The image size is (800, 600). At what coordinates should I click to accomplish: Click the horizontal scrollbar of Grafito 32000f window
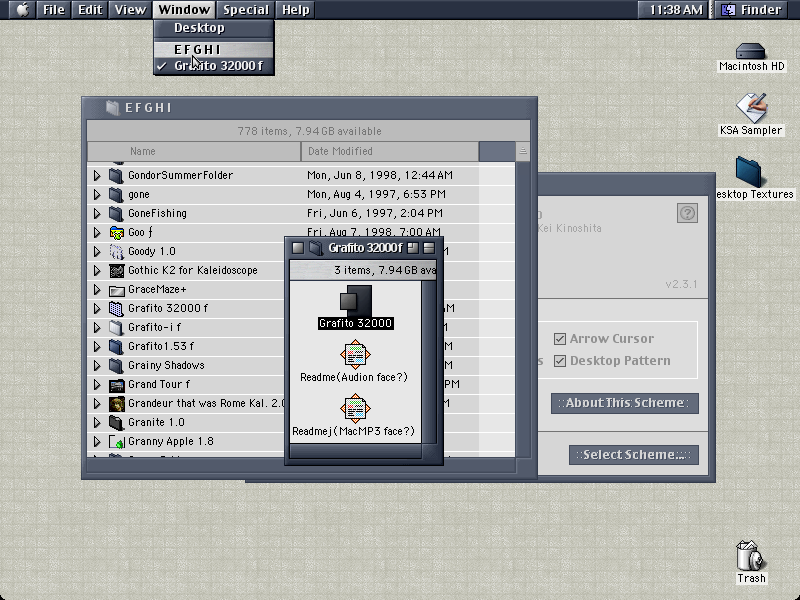pos(356,451)
